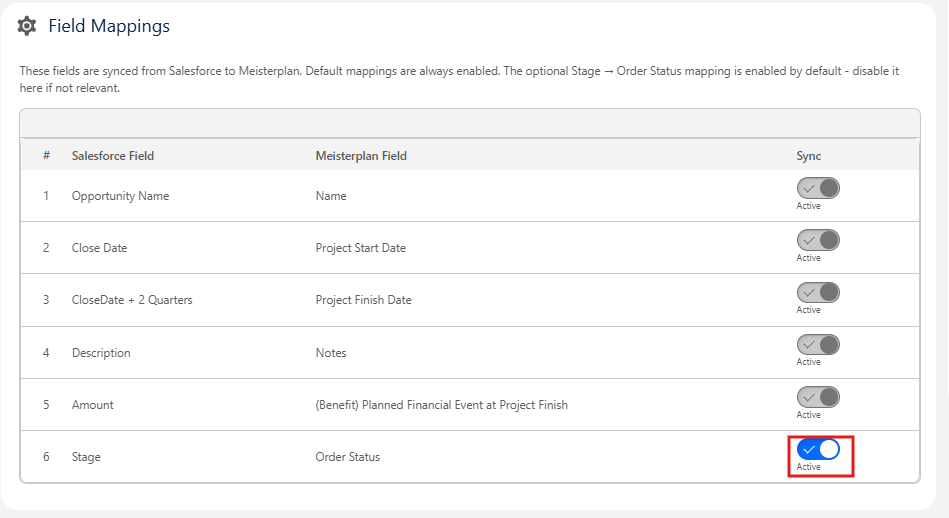
Task: Click the Stage Salesforce field cell
Action: tap(86, 457)
